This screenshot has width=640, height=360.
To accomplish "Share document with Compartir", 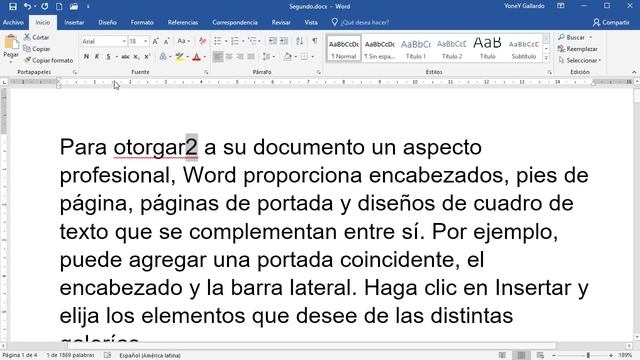I will 611,22.
